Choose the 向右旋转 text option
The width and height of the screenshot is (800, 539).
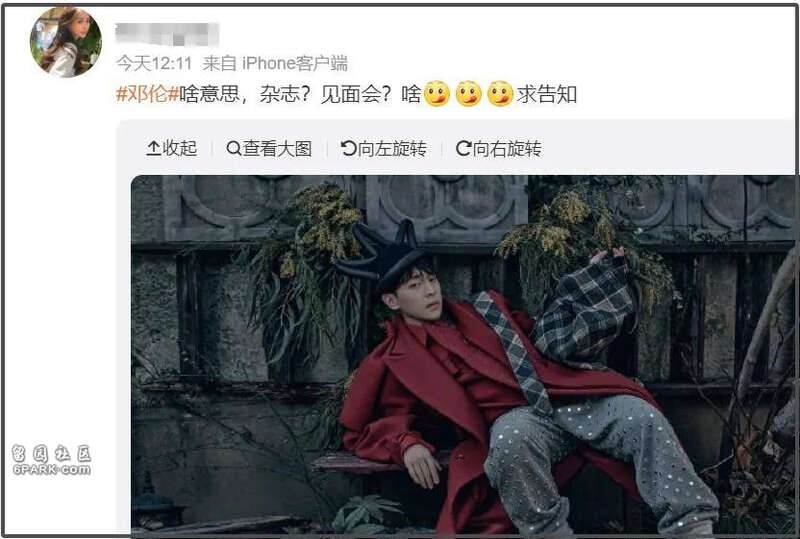[507, 149]
